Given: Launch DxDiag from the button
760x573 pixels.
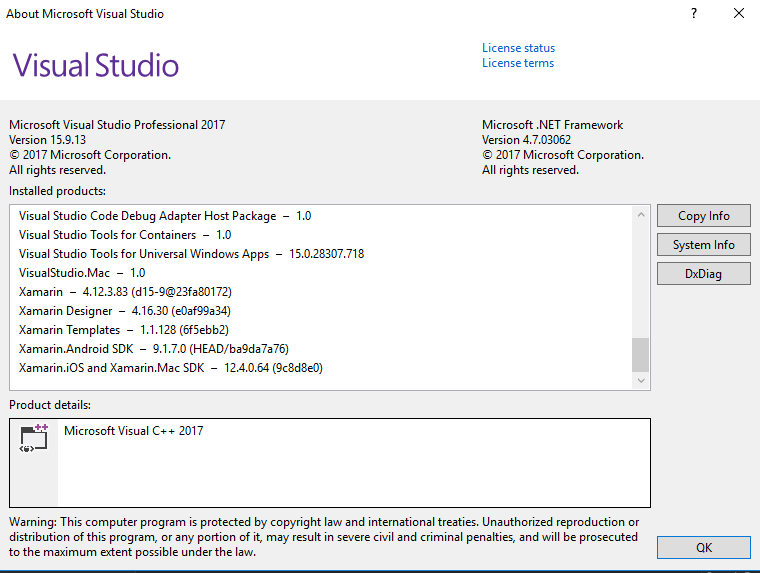Looking at the screenshot, I should [703, 274].
